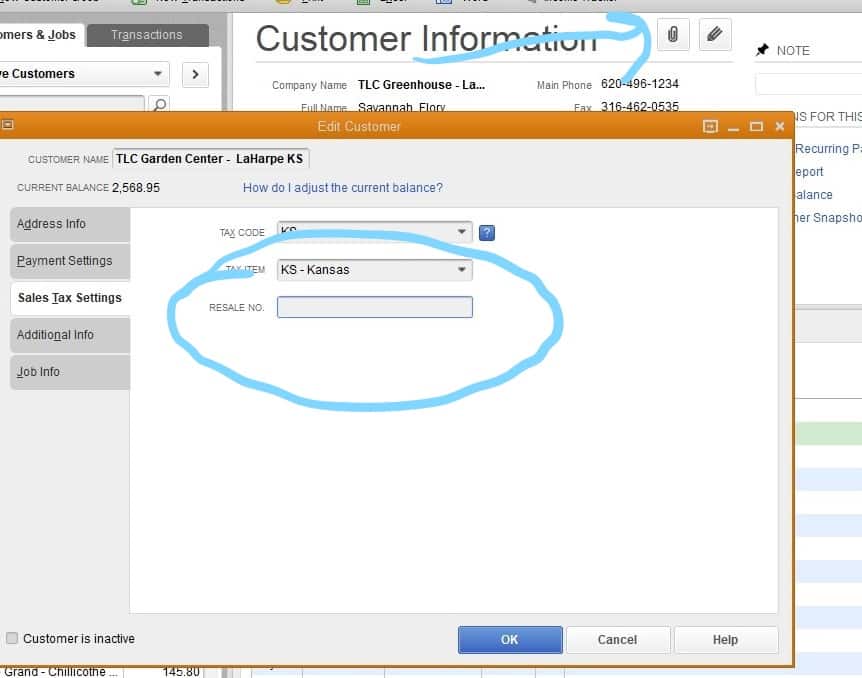The image size is (862, 678).
Task: Close the Edit Customer dialog
Action: (x=780, y=126)
